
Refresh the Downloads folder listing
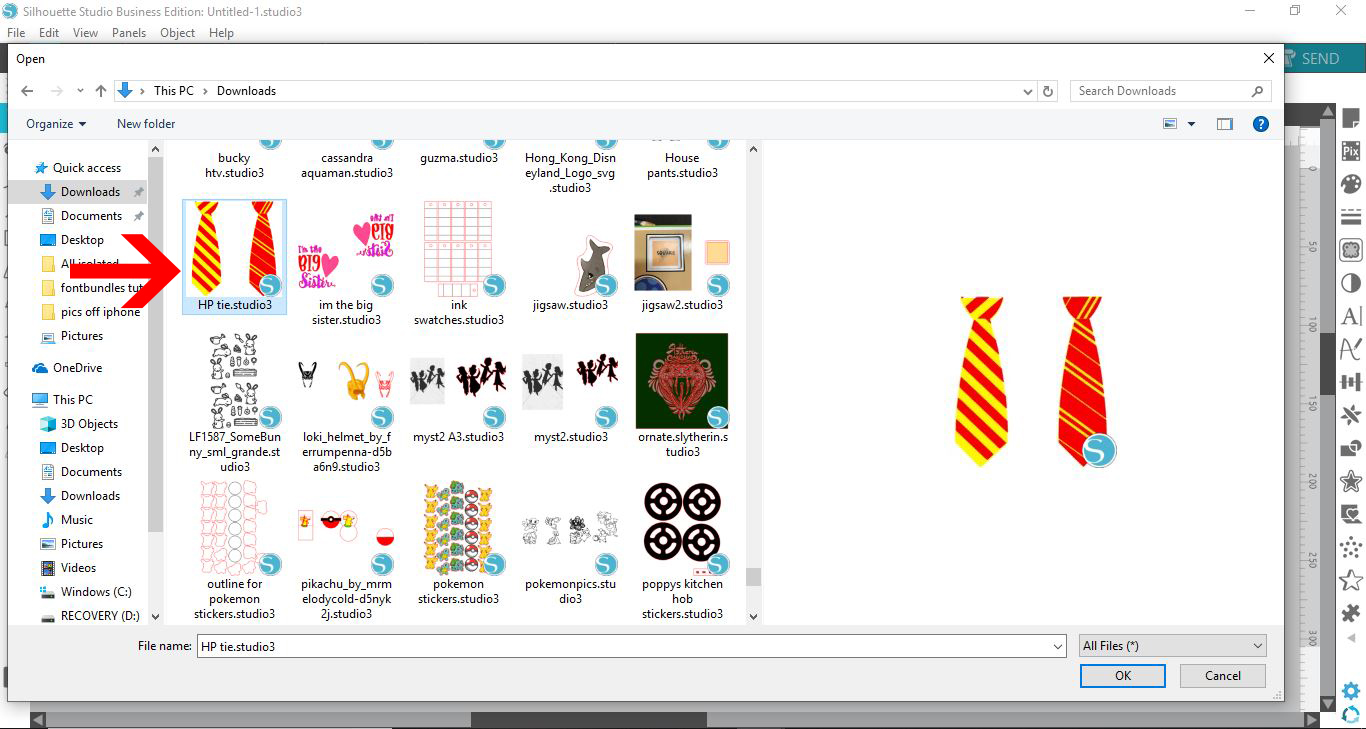click(x=1048, y=91)
